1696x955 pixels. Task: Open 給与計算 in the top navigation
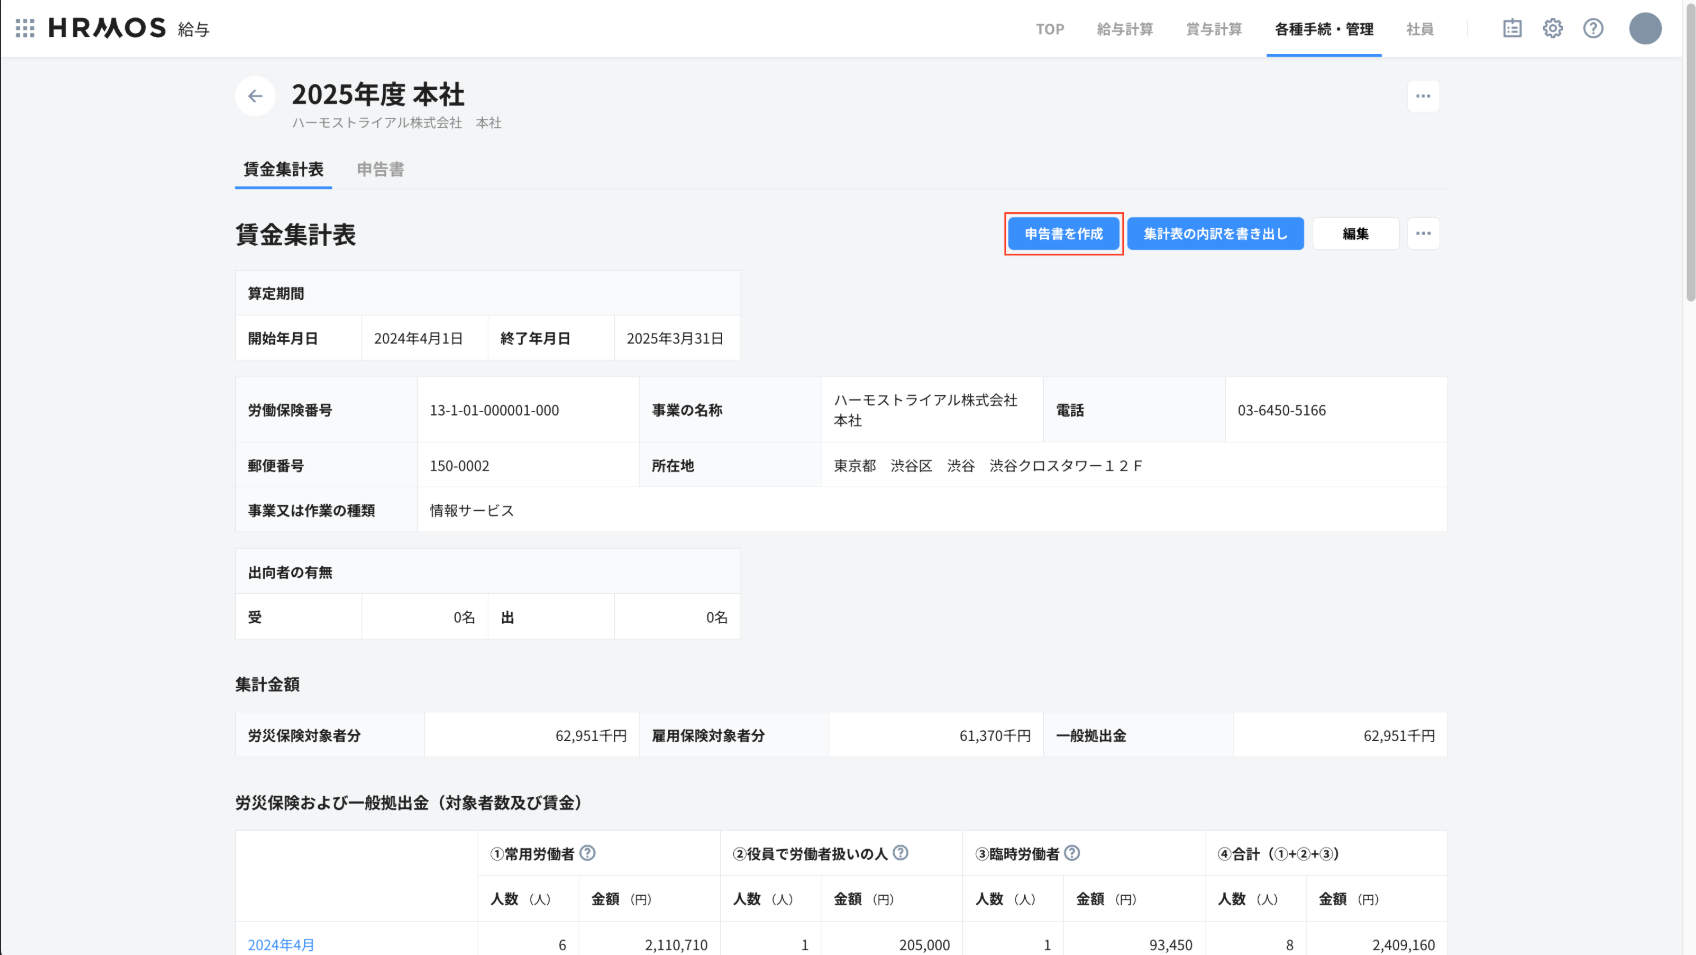point(1124,29)
